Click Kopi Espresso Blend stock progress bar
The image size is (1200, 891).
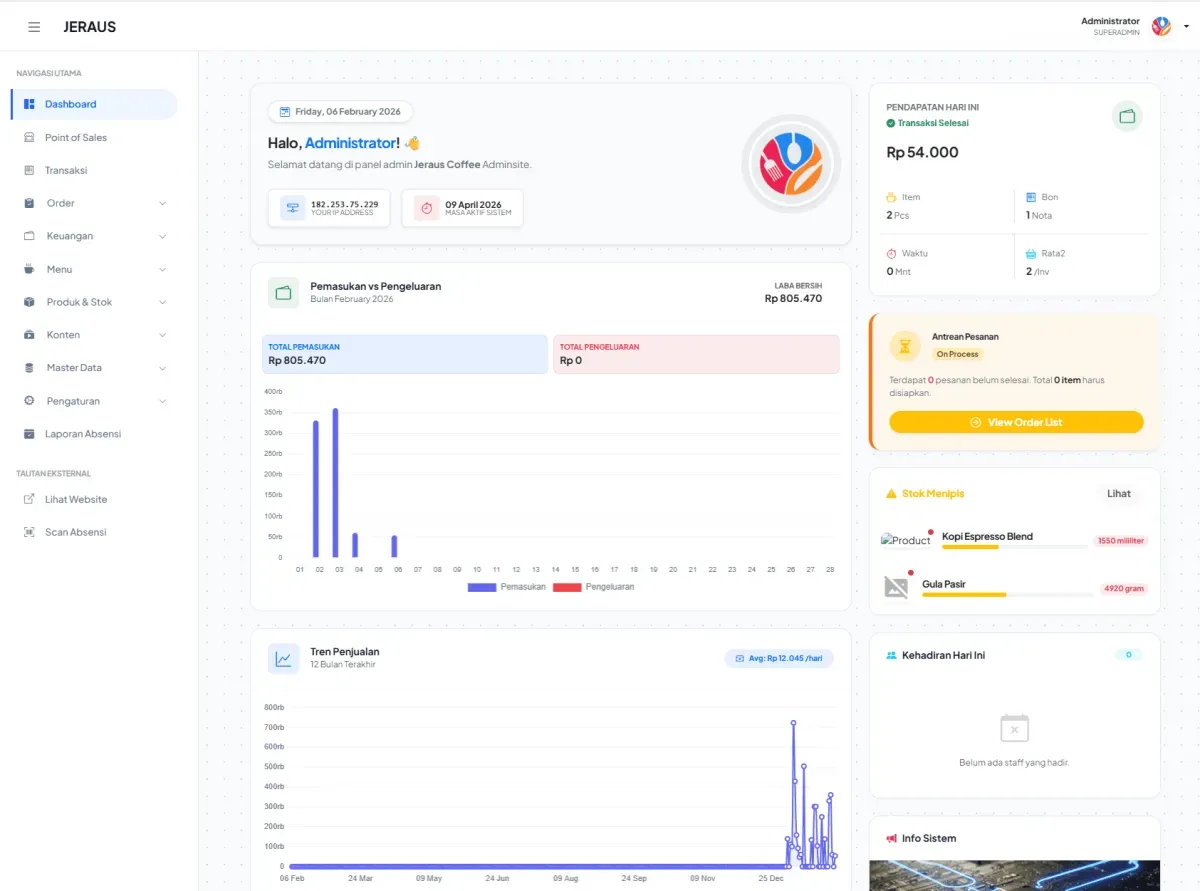(1014, 547)
